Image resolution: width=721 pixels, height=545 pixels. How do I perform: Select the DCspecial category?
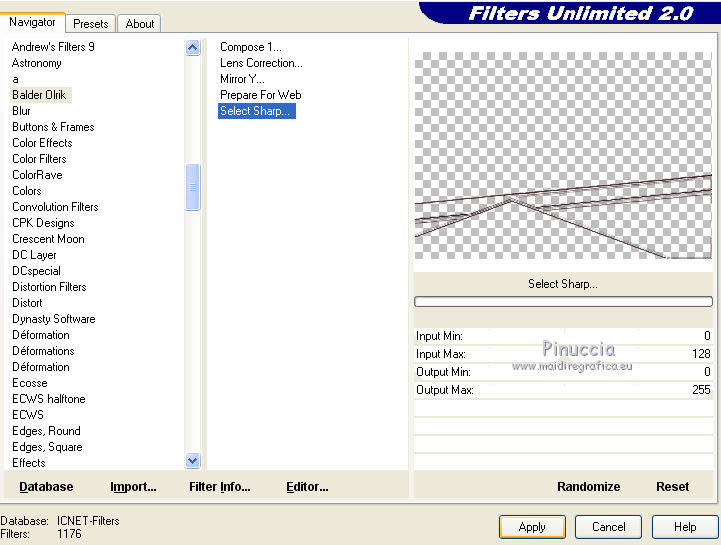36,271
